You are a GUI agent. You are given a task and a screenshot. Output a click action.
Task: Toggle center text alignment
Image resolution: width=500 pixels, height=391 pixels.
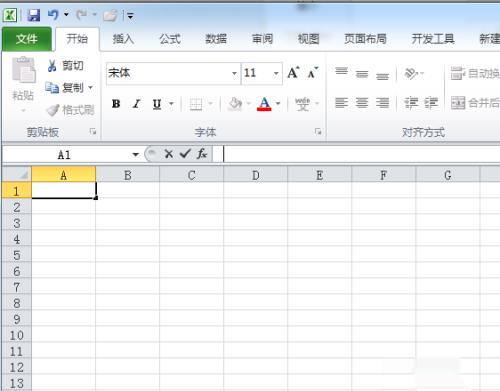pyautogui.click(x=362, y=103)
